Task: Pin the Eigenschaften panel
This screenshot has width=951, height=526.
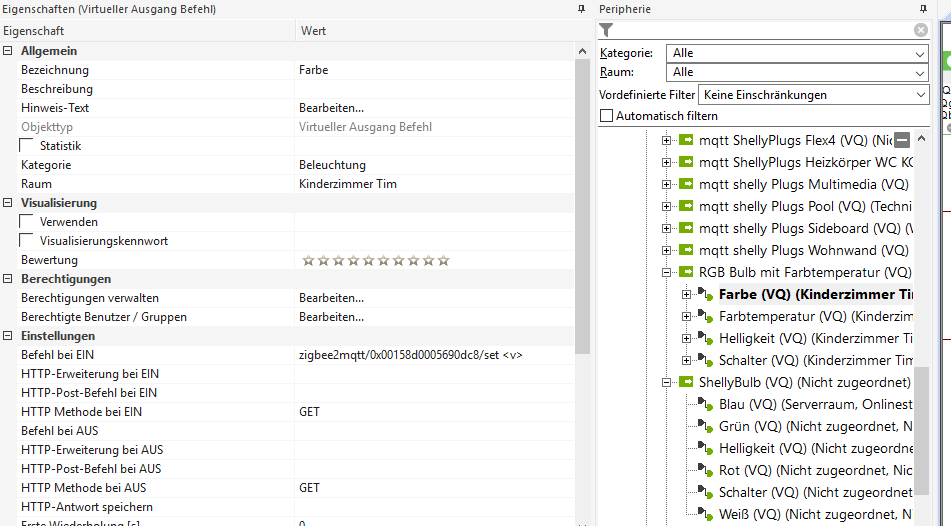Action: [x=581, y=9]
